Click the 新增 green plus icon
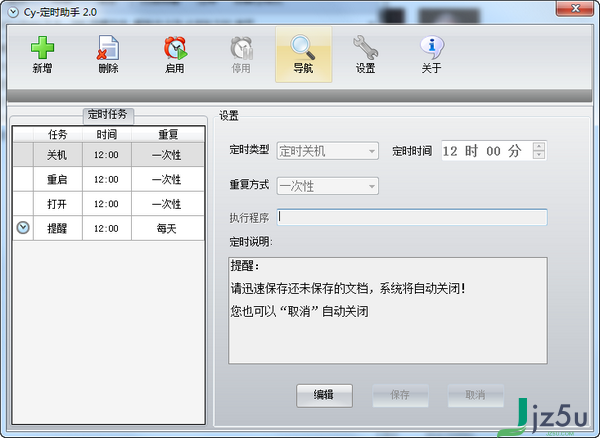 [x=42, y=48]
